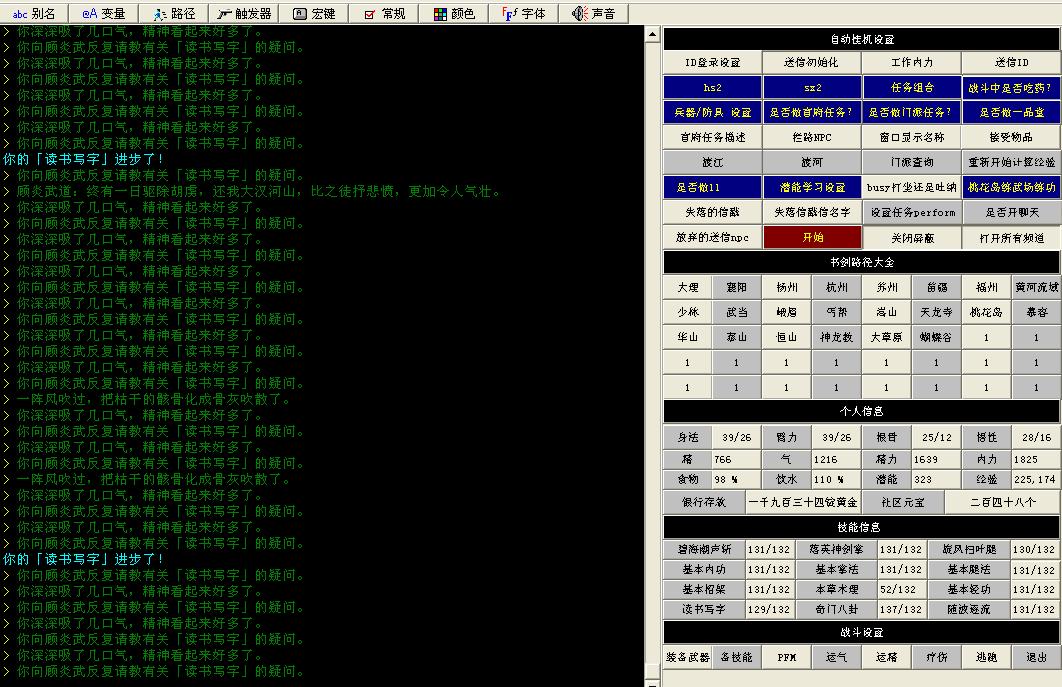Viewport: 1062px width, 687px height.
Task: Click the scrollbar up arrow beside output
Action: click(x=653, y=35)
